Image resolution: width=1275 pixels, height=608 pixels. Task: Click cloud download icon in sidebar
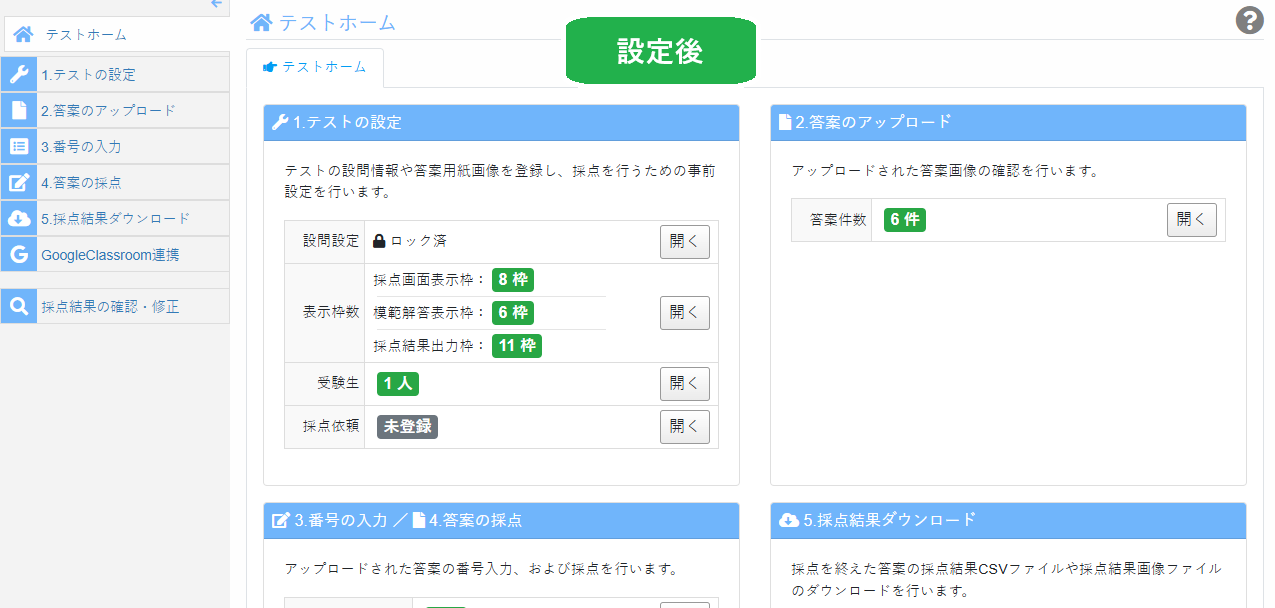click(19, 218)
